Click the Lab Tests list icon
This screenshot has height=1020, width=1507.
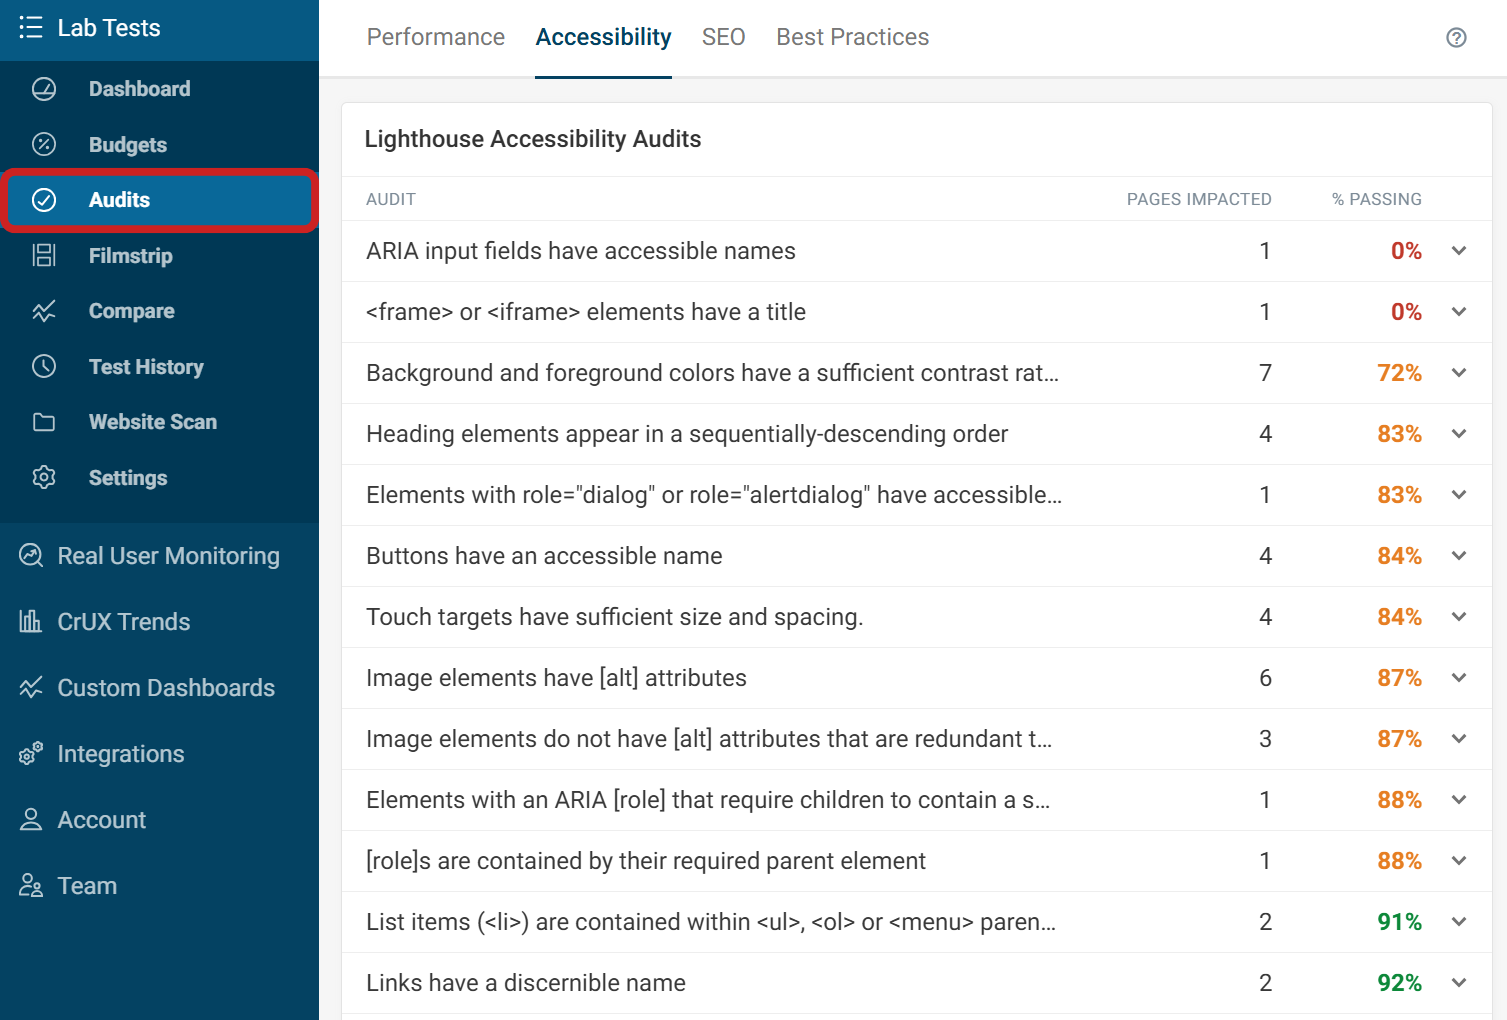click(31, 28)
